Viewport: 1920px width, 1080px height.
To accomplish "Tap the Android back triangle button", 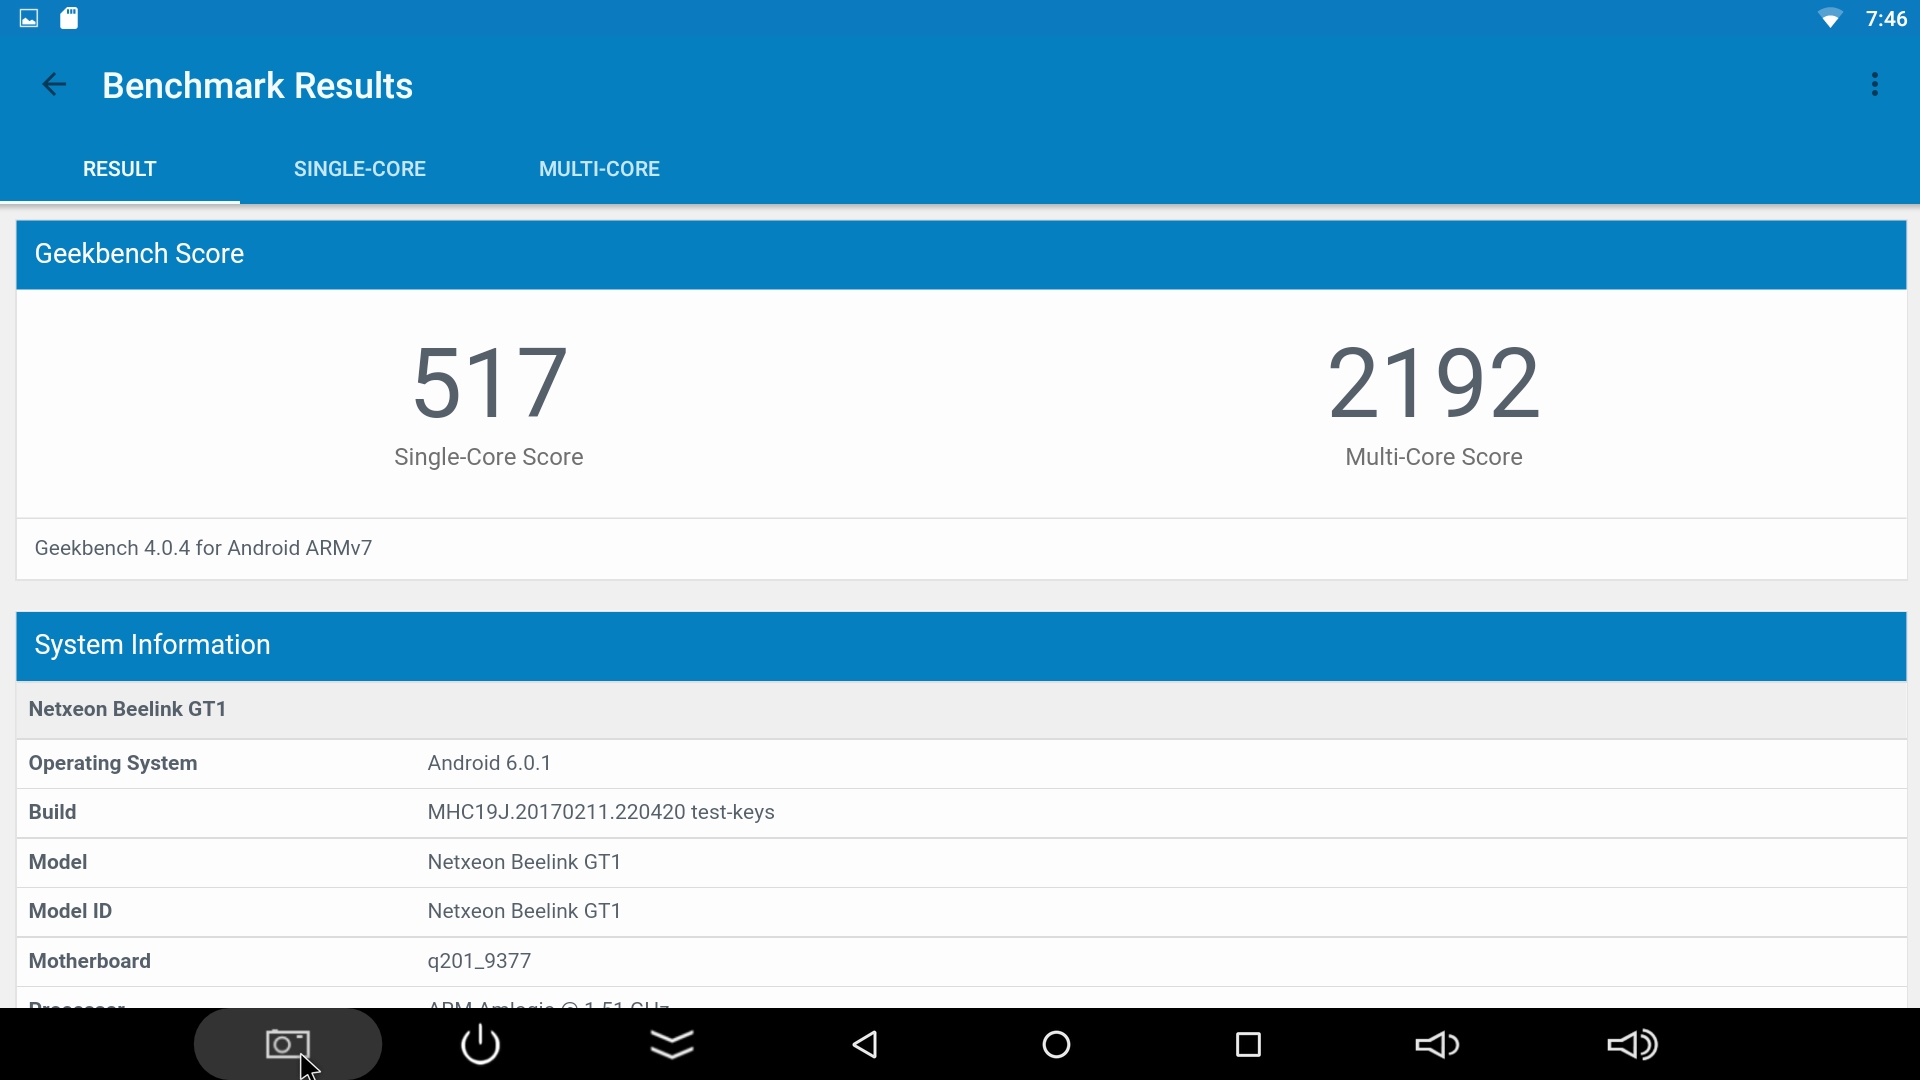I will point(865,1044).
